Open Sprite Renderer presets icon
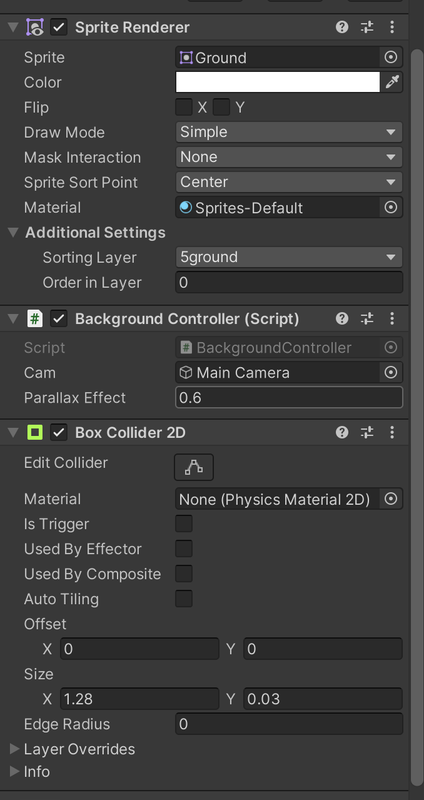The width and height of the screenshot is (424, 800). (x=367, y=27)
